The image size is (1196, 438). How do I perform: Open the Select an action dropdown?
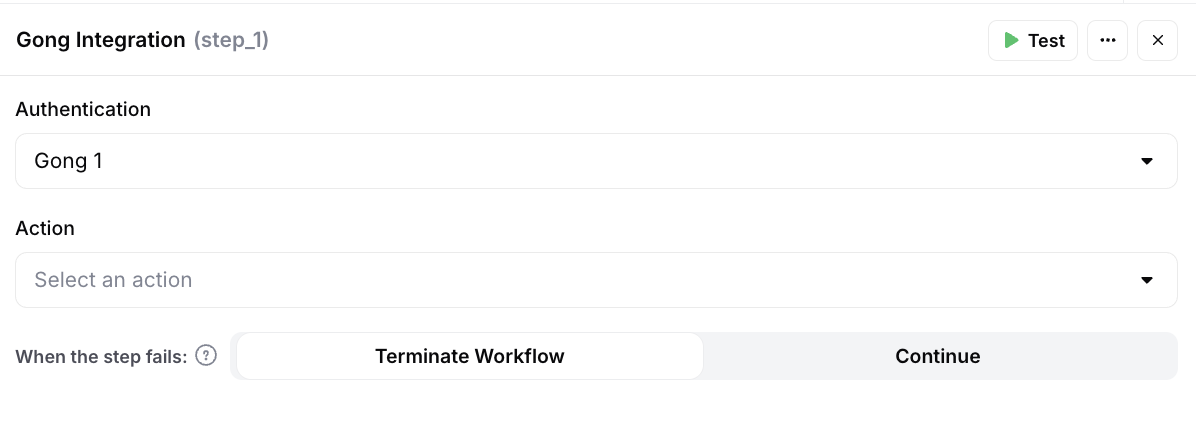(596, 280)
